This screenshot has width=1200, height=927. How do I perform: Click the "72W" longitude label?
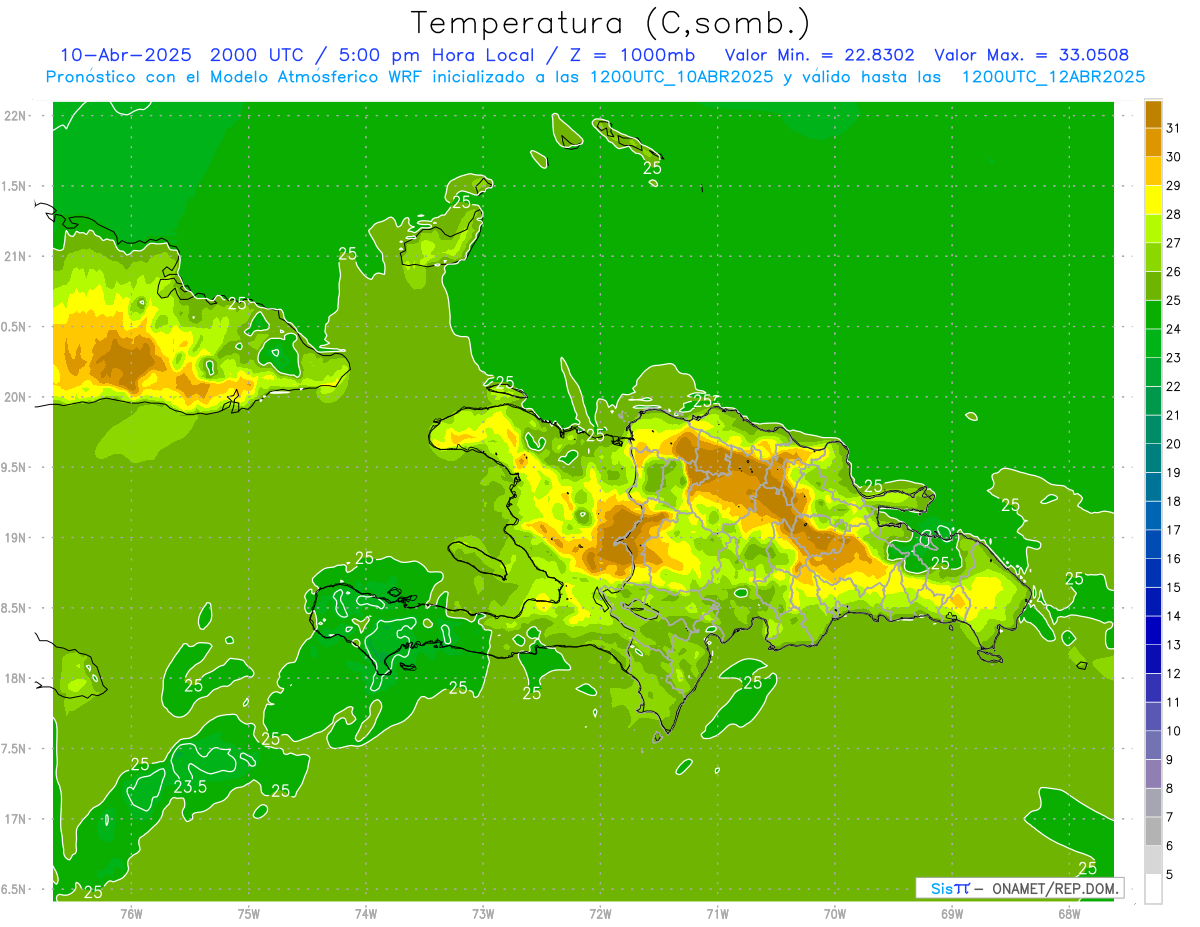[x=601, y=914]
